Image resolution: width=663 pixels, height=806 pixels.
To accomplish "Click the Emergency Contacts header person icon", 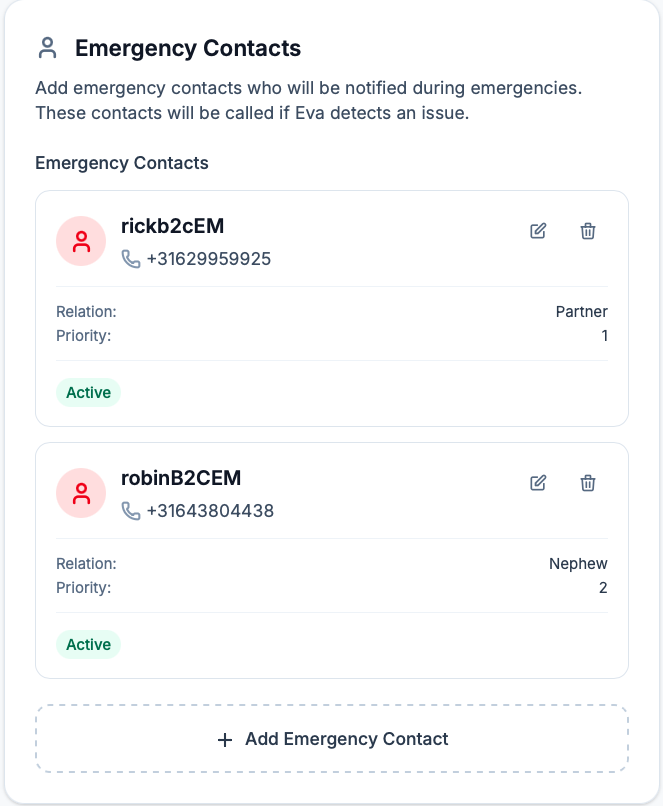I will tap(47, 47).
